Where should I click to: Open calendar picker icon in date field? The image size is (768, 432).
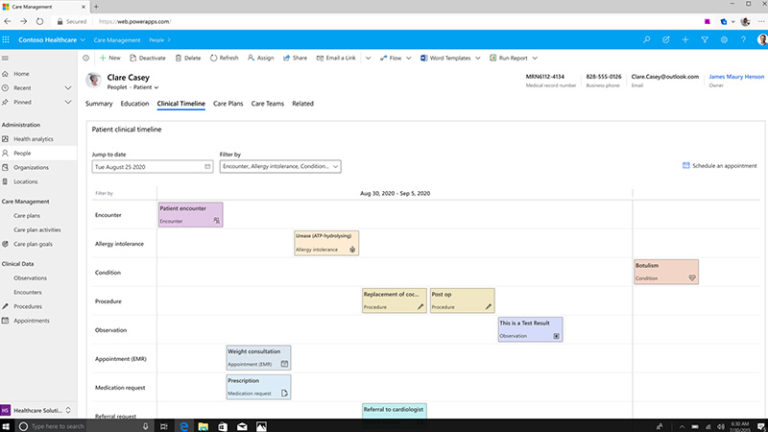coord(207,167)
